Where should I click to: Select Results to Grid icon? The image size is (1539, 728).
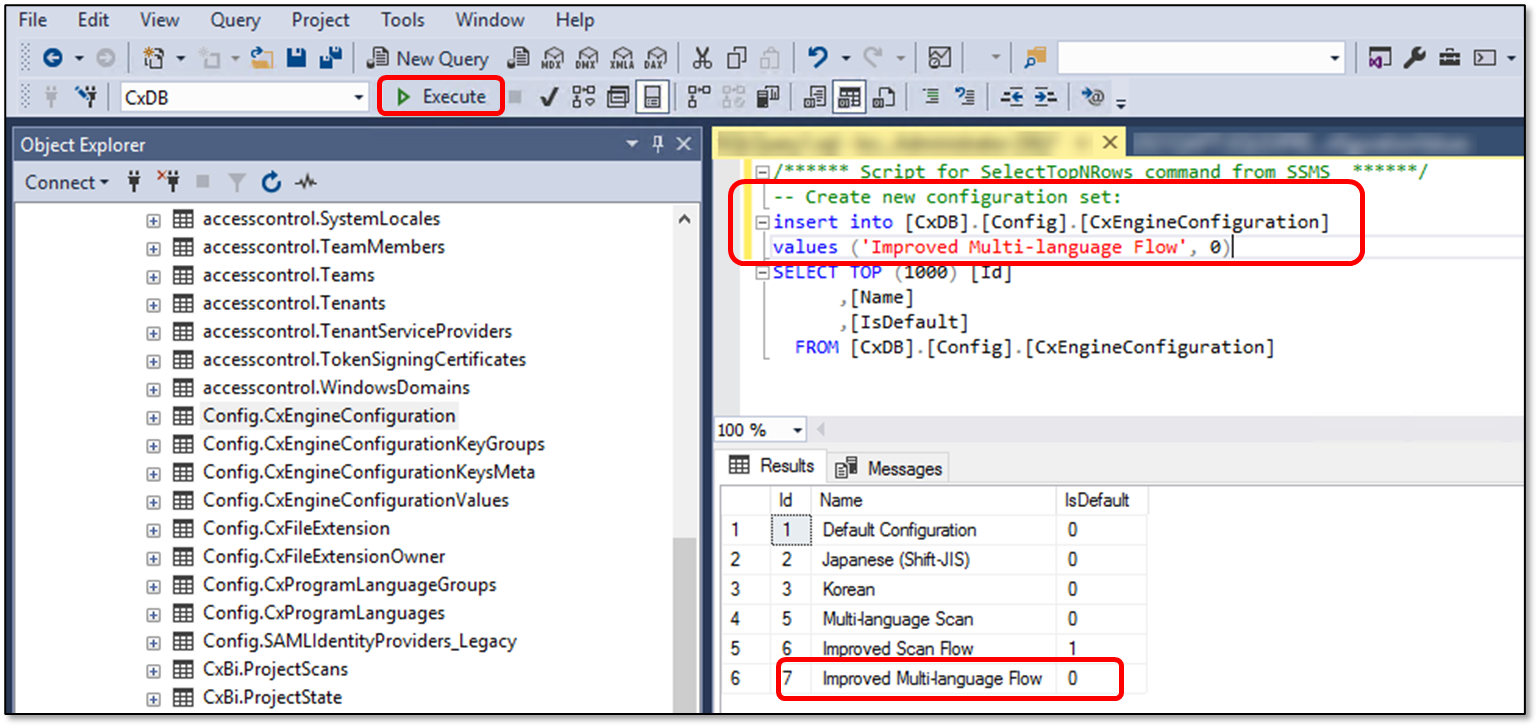pyautogui.click(x=849, y=97)
